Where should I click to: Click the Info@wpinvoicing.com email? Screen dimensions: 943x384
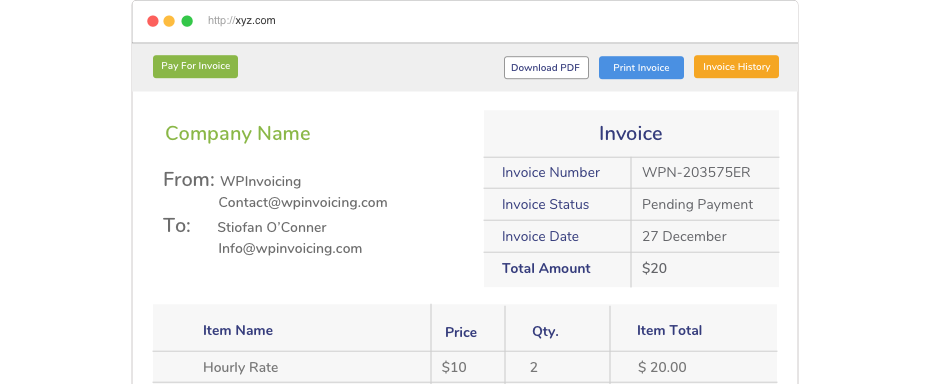point(290,249)
